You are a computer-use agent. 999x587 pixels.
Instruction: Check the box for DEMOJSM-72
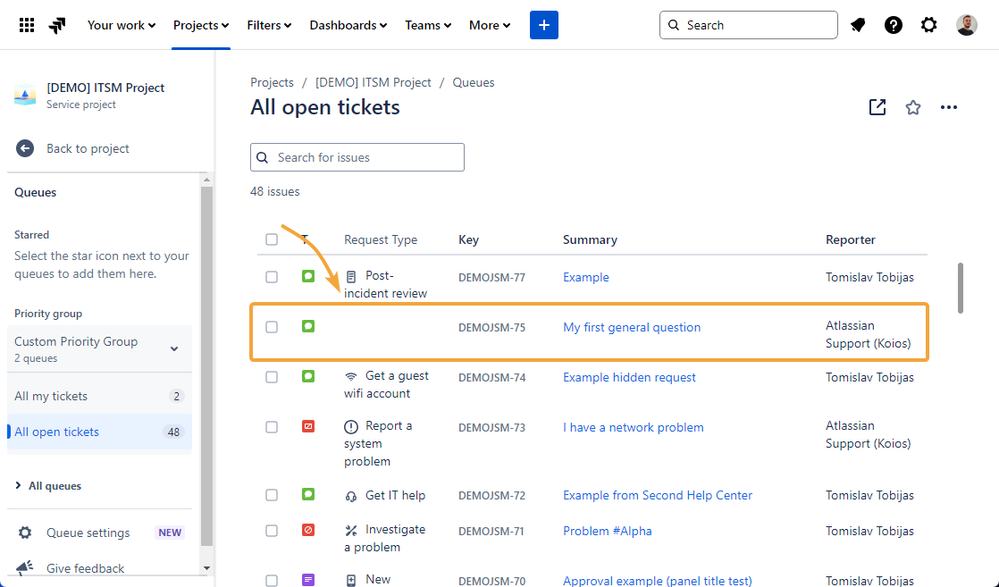click(271, 495)
